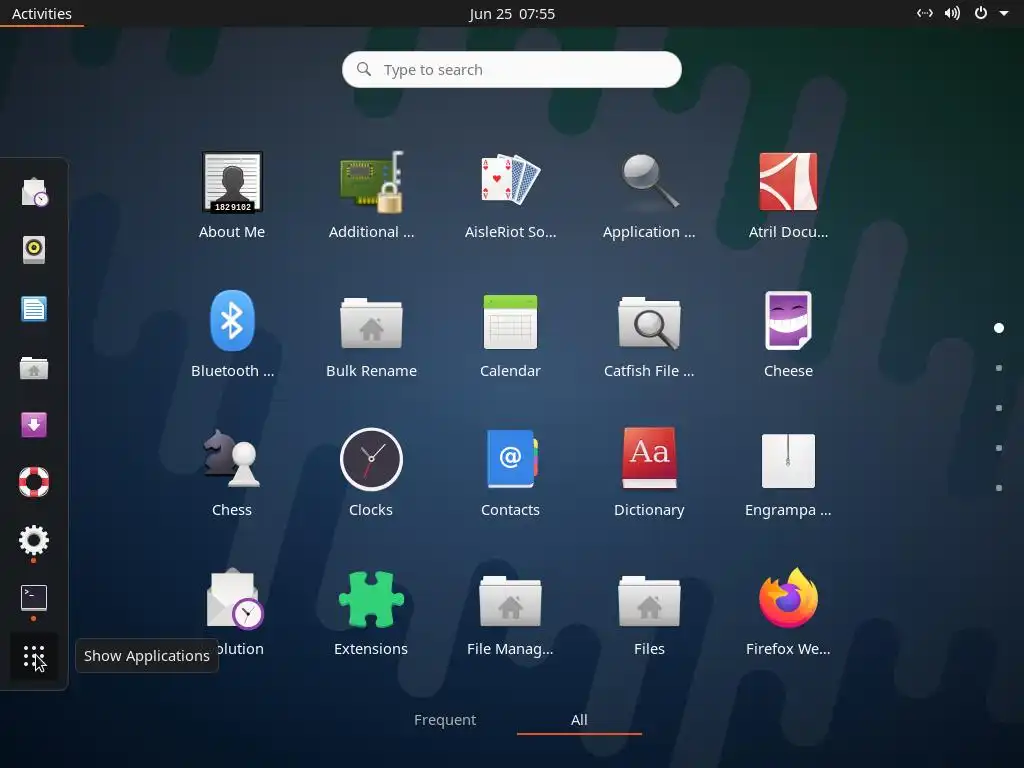Image resolution: width=1024 pixels, height=768 pixels.
Task: Switch to the Frequent tab
Action: 445,720
